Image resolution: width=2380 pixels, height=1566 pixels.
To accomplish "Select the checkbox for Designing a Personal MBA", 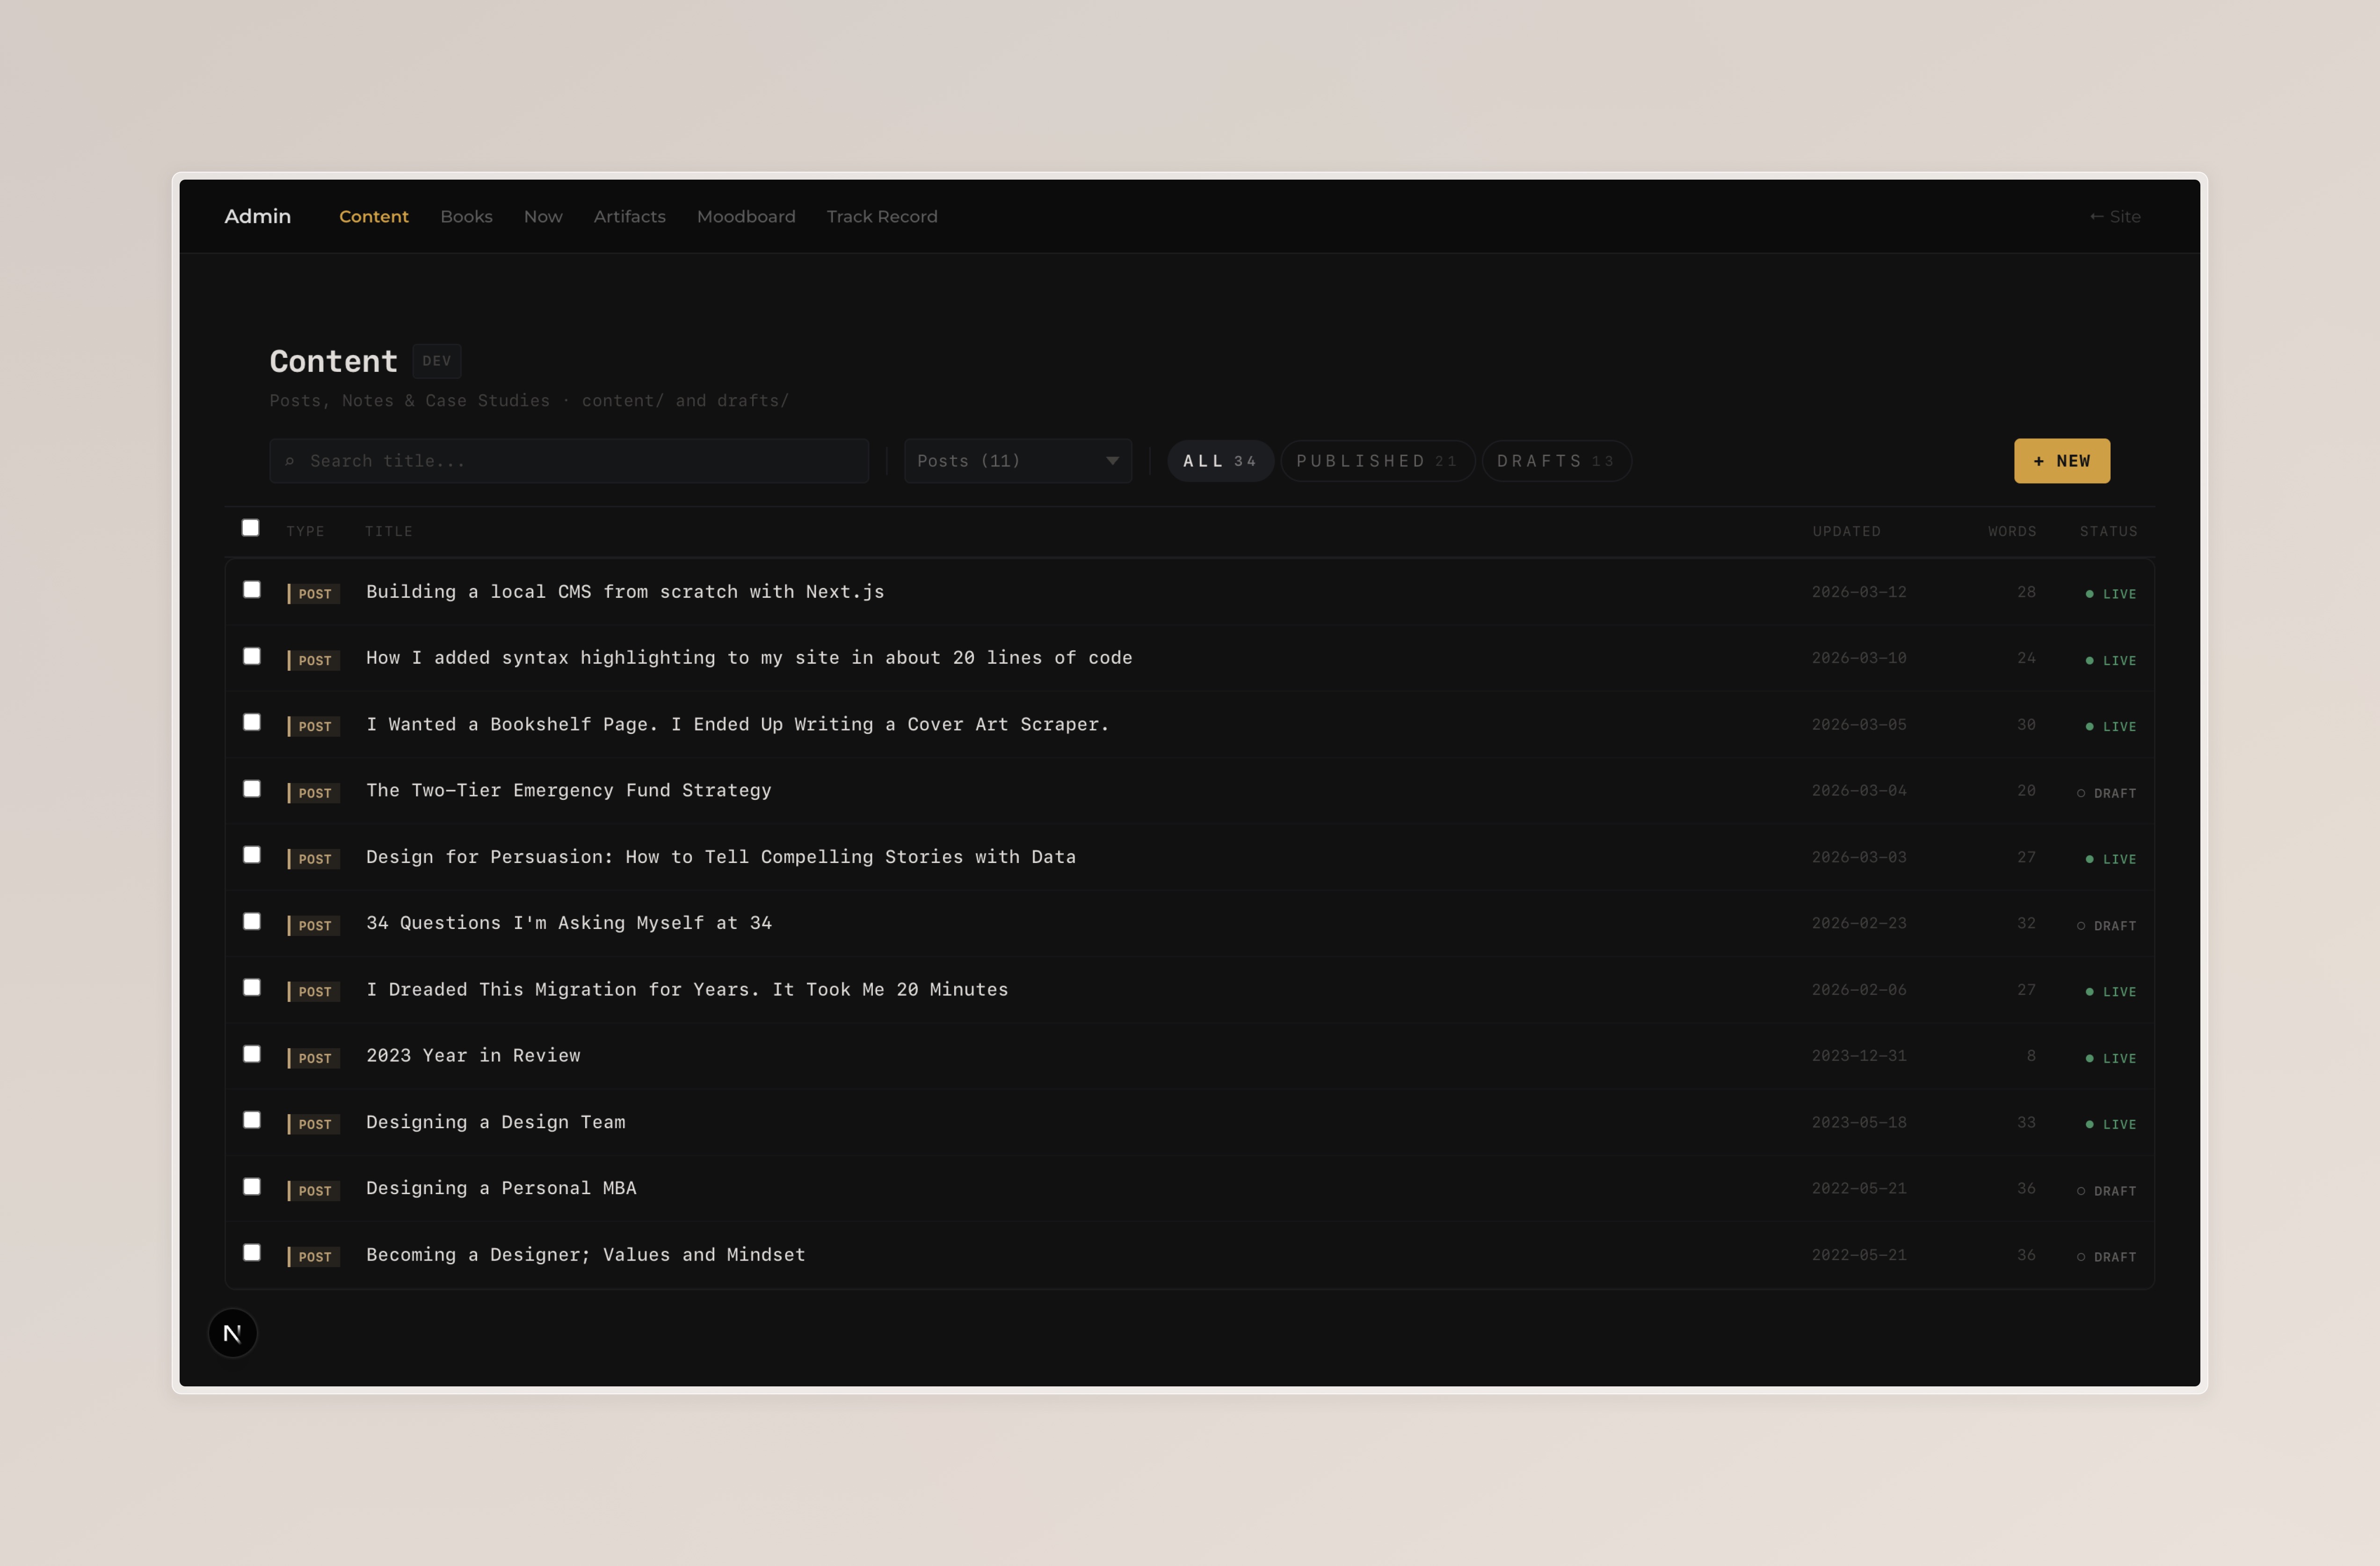I will (252, 1186).
